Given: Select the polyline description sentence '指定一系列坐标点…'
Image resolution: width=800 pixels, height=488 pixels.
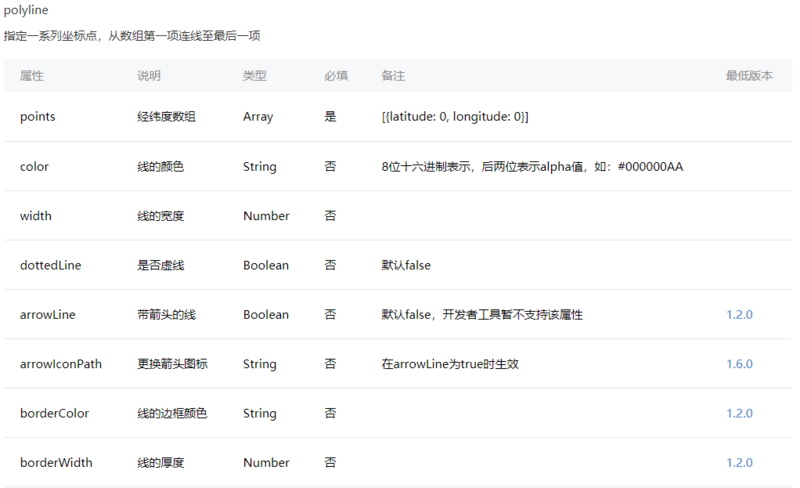Looking at the screenshot, I should (x=132, y=36).
